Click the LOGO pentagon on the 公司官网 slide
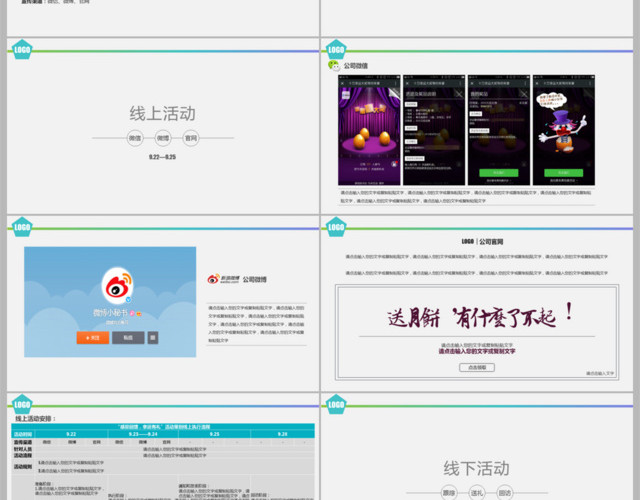This screenshot has width=640, height=500. pyautogui.click(x=336, y=227)
